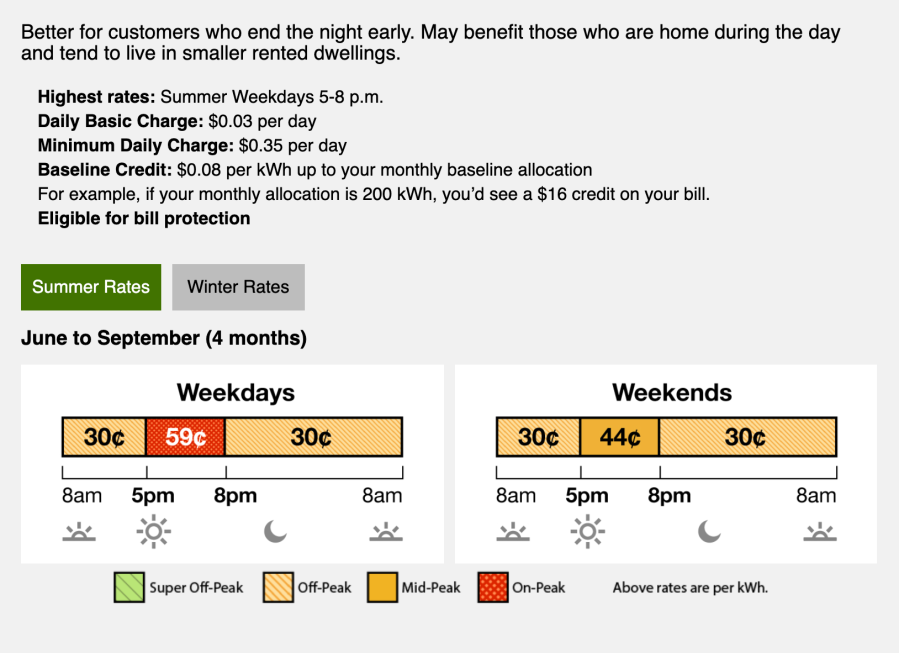
Task: Click the Weekdays sunrise icon at right end
Action: click(x=386, y=532)
